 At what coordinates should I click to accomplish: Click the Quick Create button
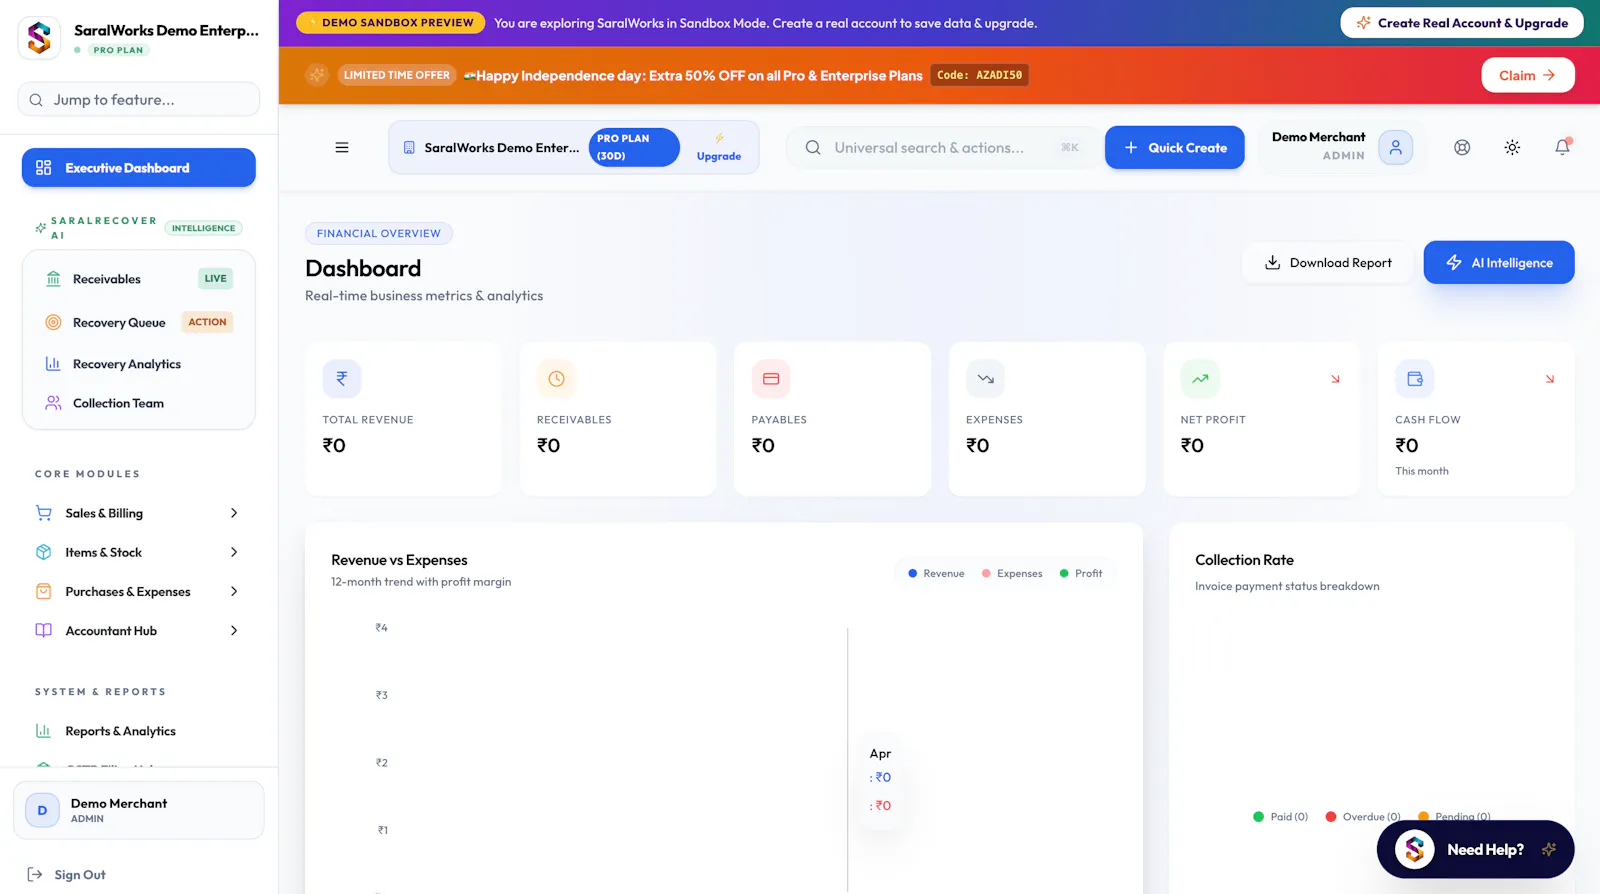click(1175, 148)
